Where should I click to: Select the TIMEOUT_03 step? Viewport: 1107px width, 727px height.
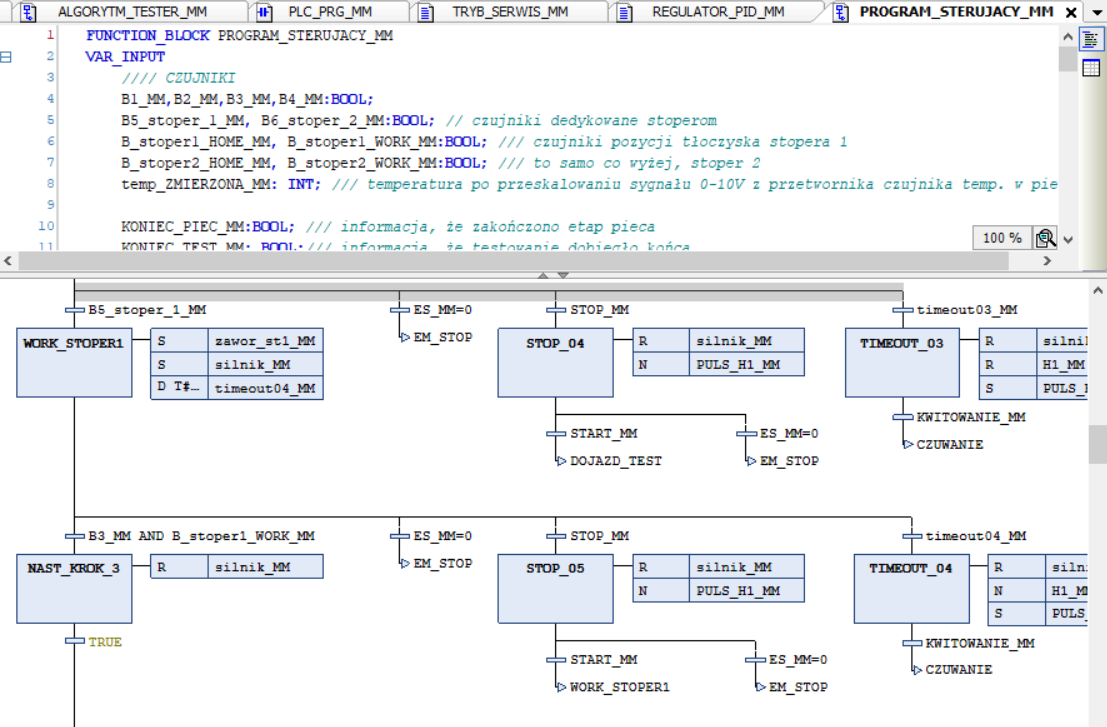coord(902,363)
